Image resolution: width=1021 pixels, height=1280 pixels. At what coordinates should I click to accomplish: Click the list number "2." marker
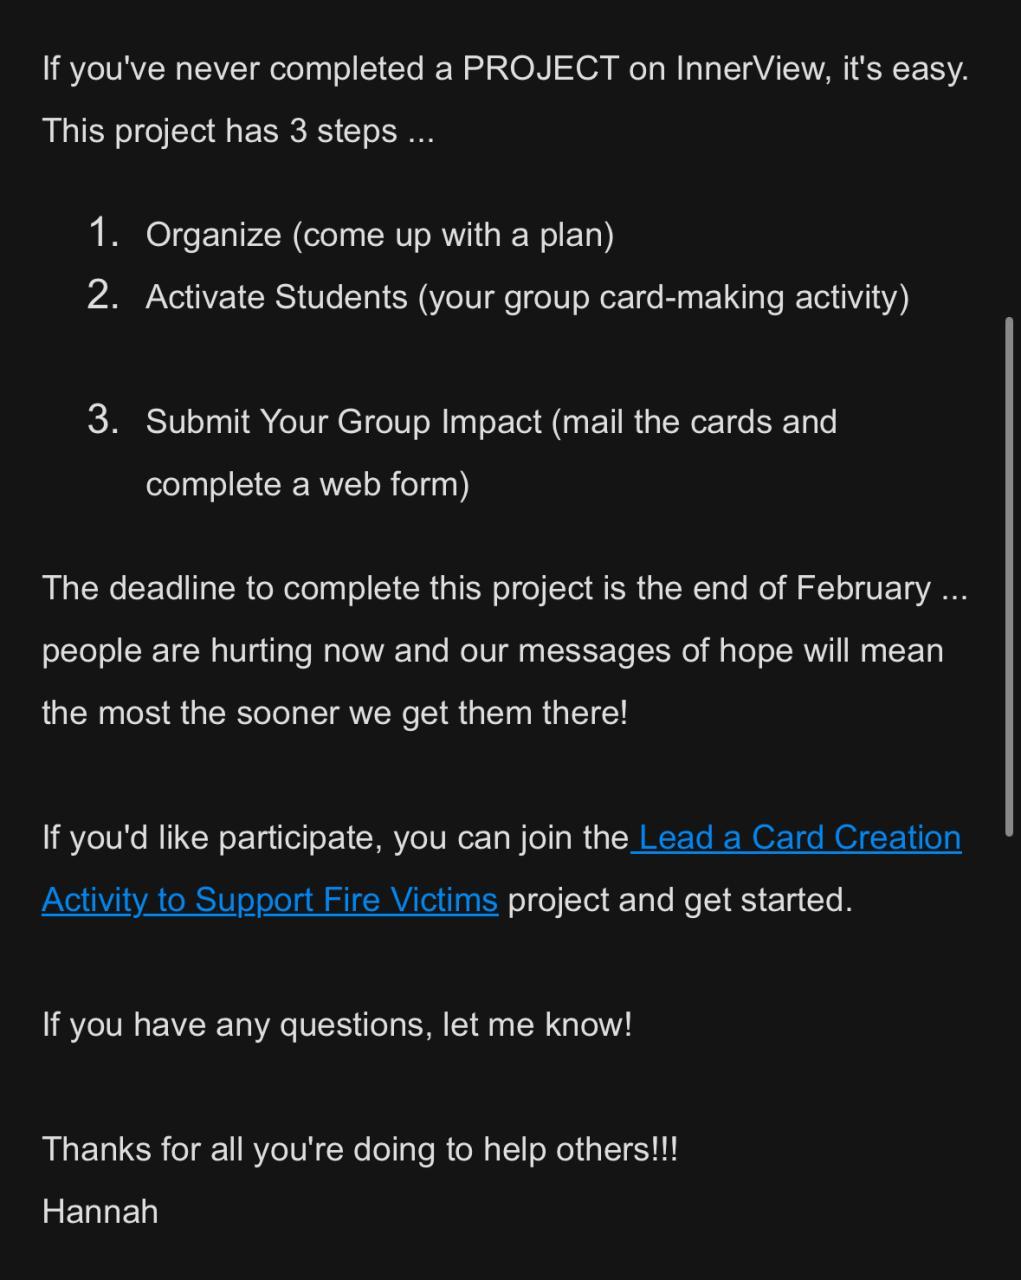click(104, 295)
